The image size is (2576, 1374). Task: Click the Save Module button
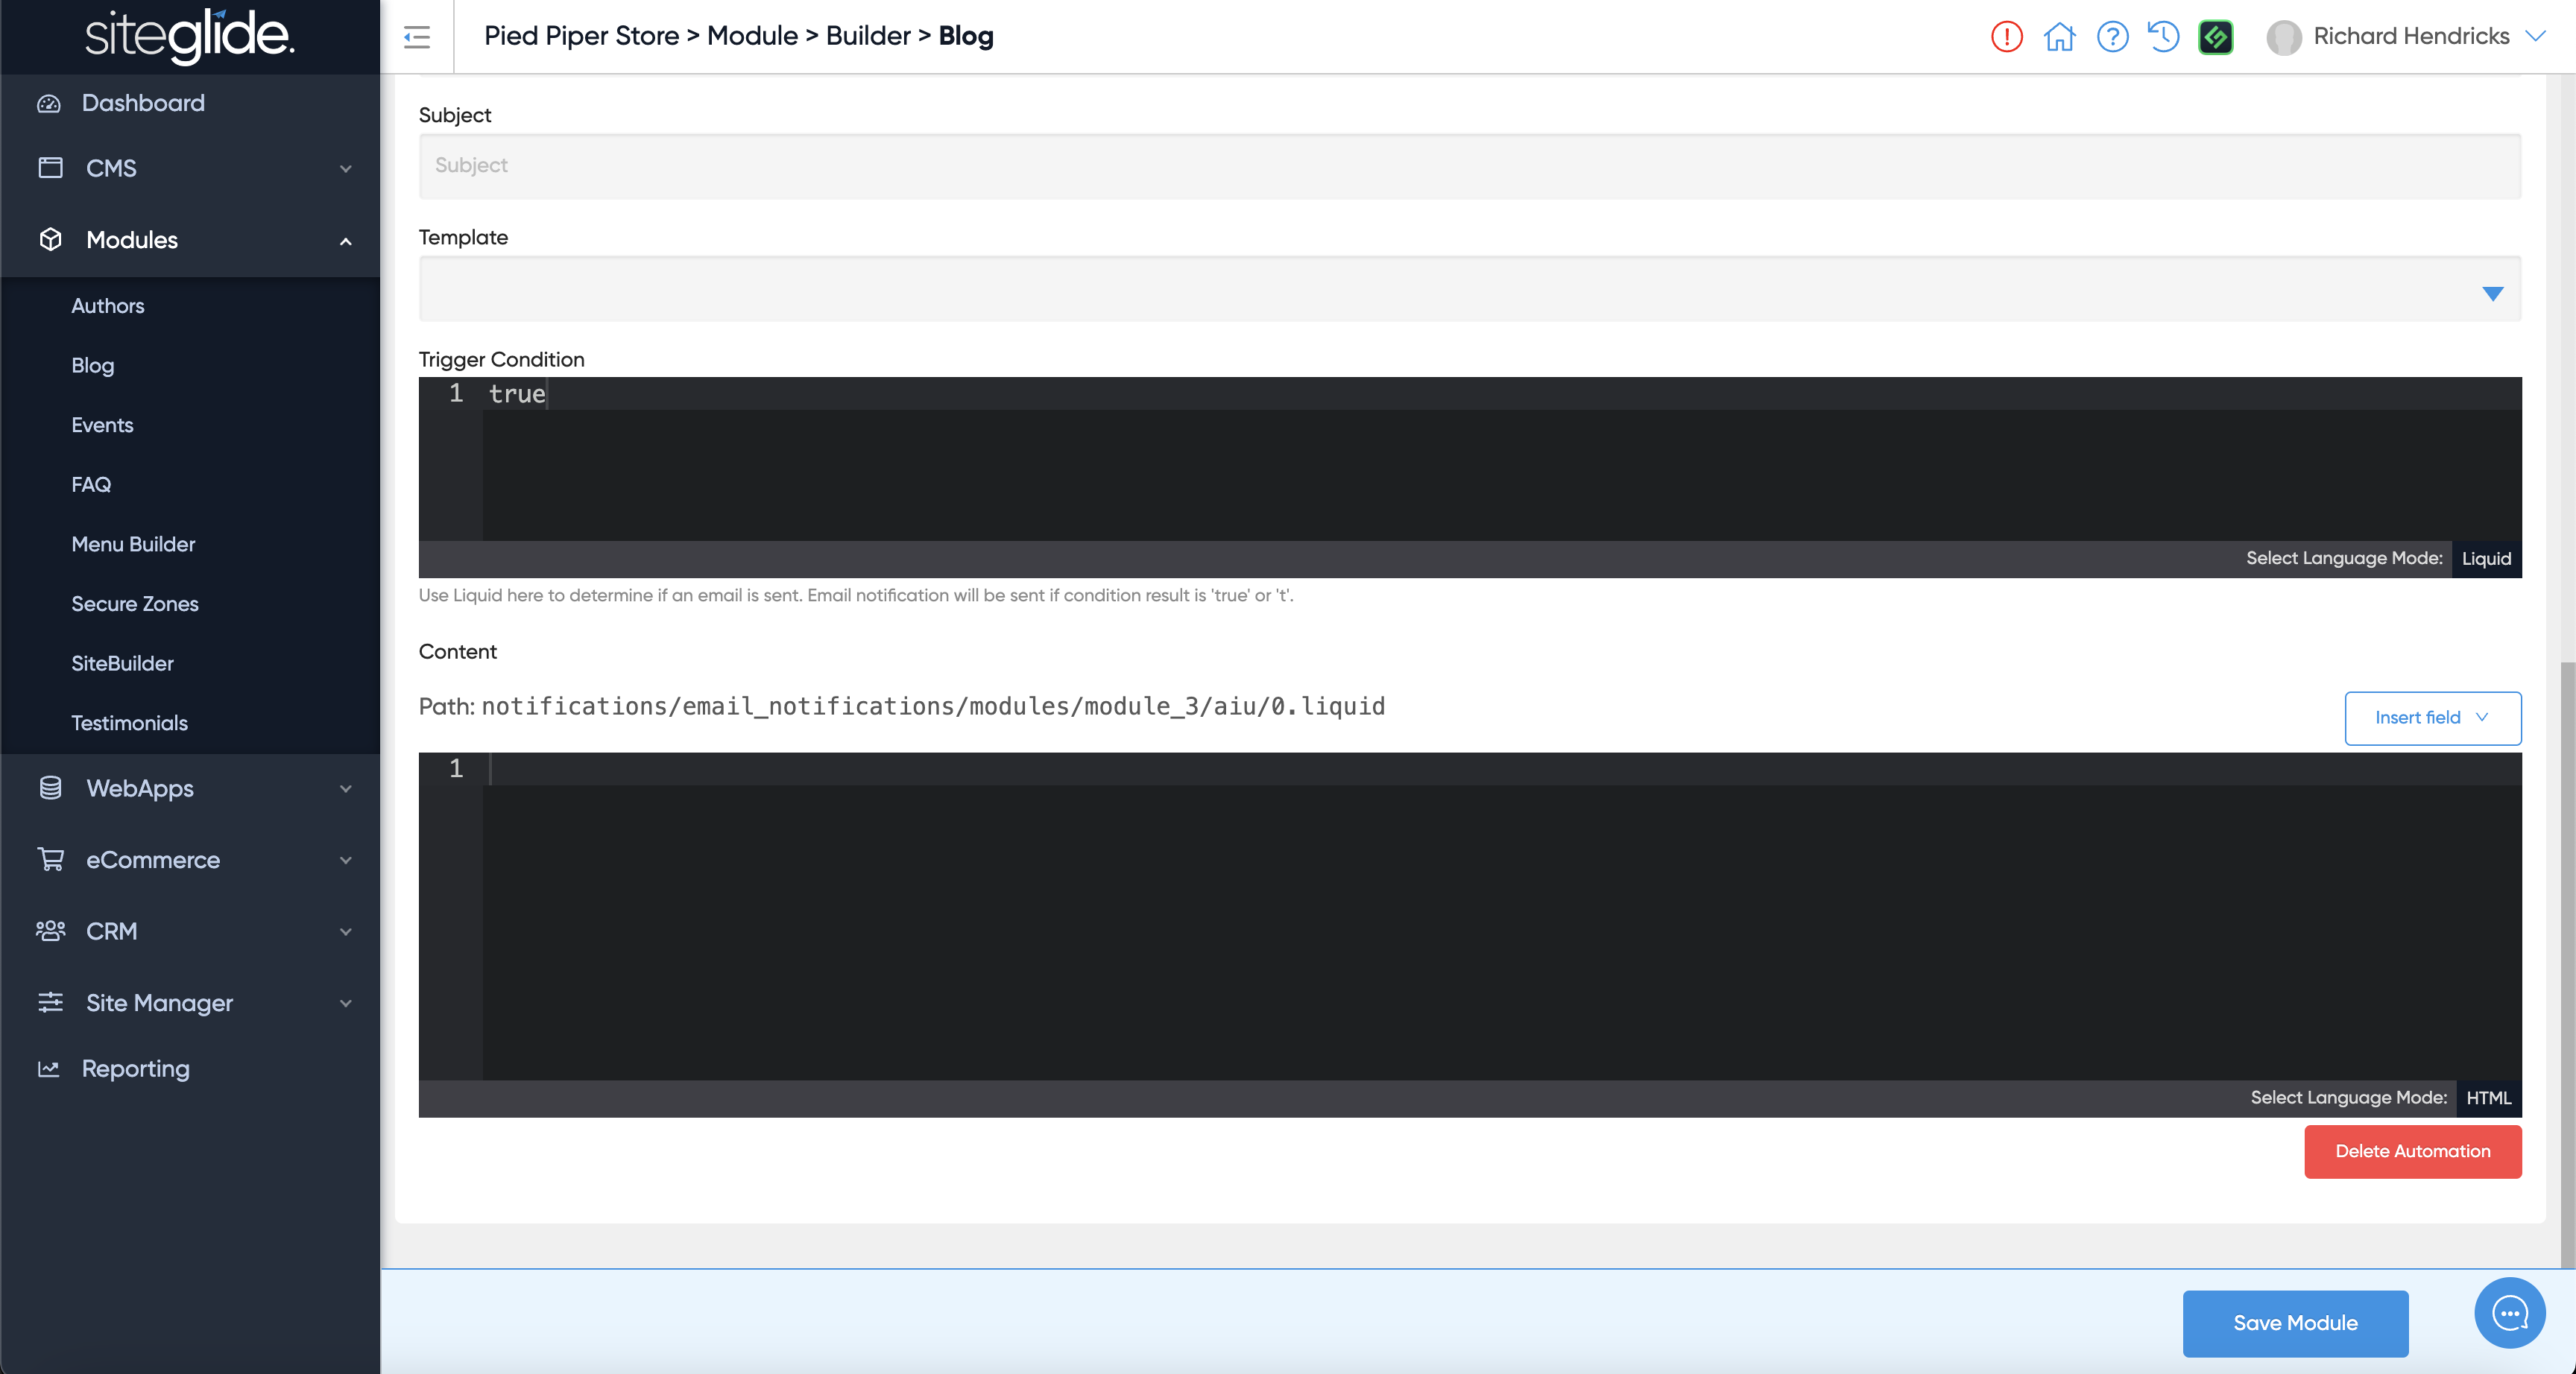point(2295,1323)
